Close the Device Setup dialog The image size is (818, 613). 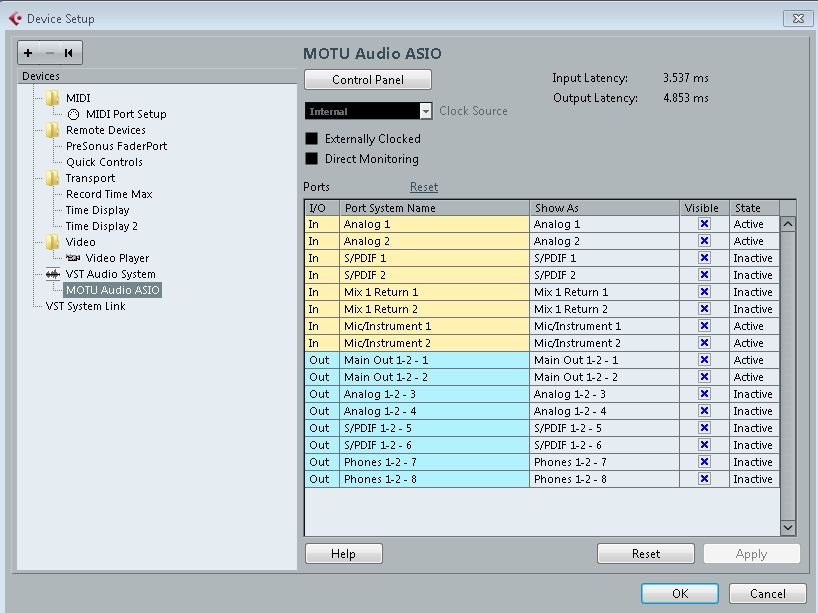tap(798, 19)
